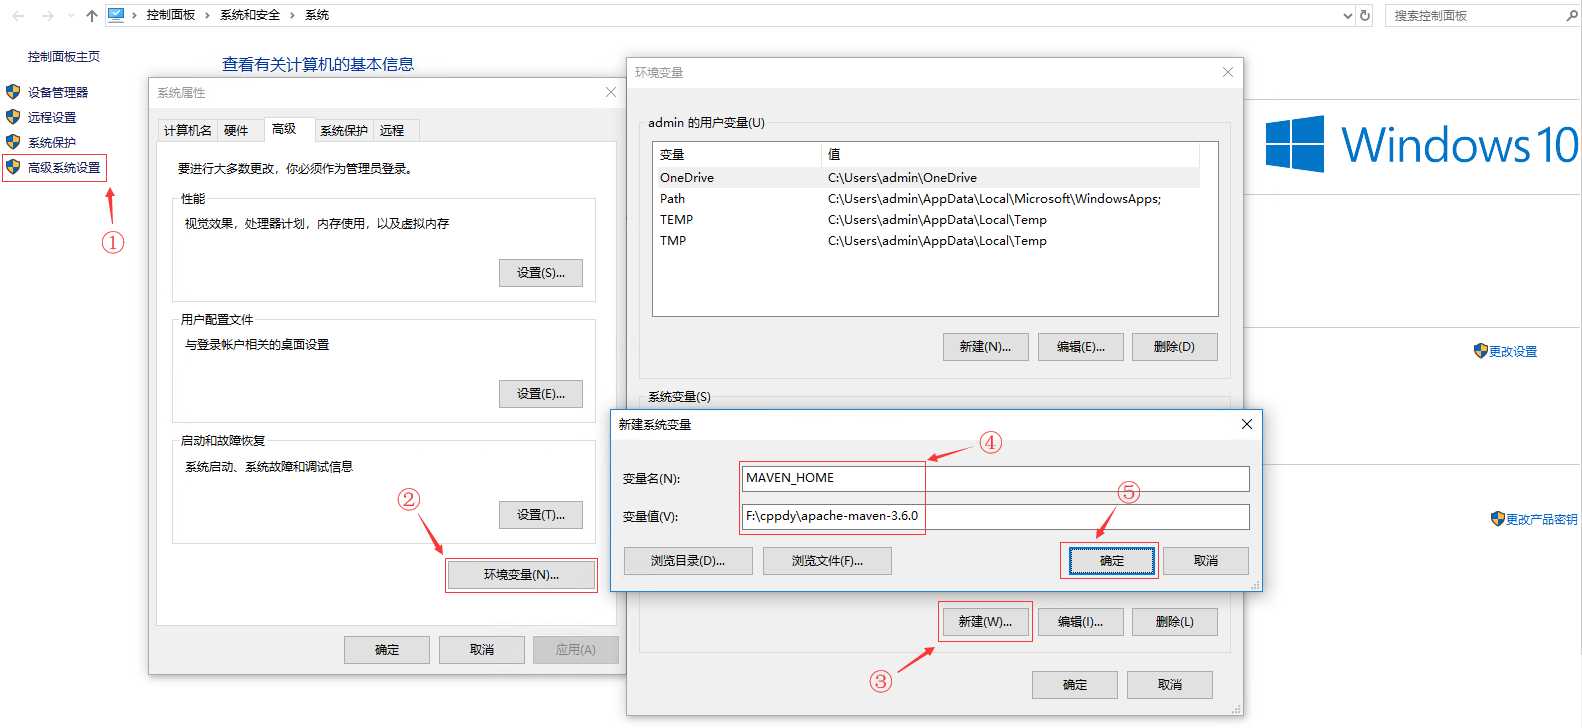Go up one level with the up arrow
1582x728 pixels.
pos(92,15)
